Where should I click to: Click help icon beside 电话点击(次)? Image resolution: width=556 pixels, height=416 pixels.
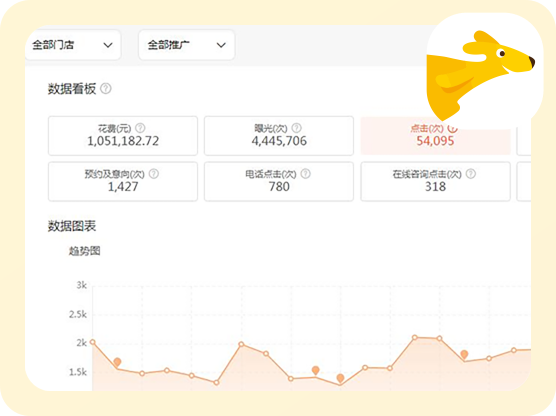click(306, 174)
